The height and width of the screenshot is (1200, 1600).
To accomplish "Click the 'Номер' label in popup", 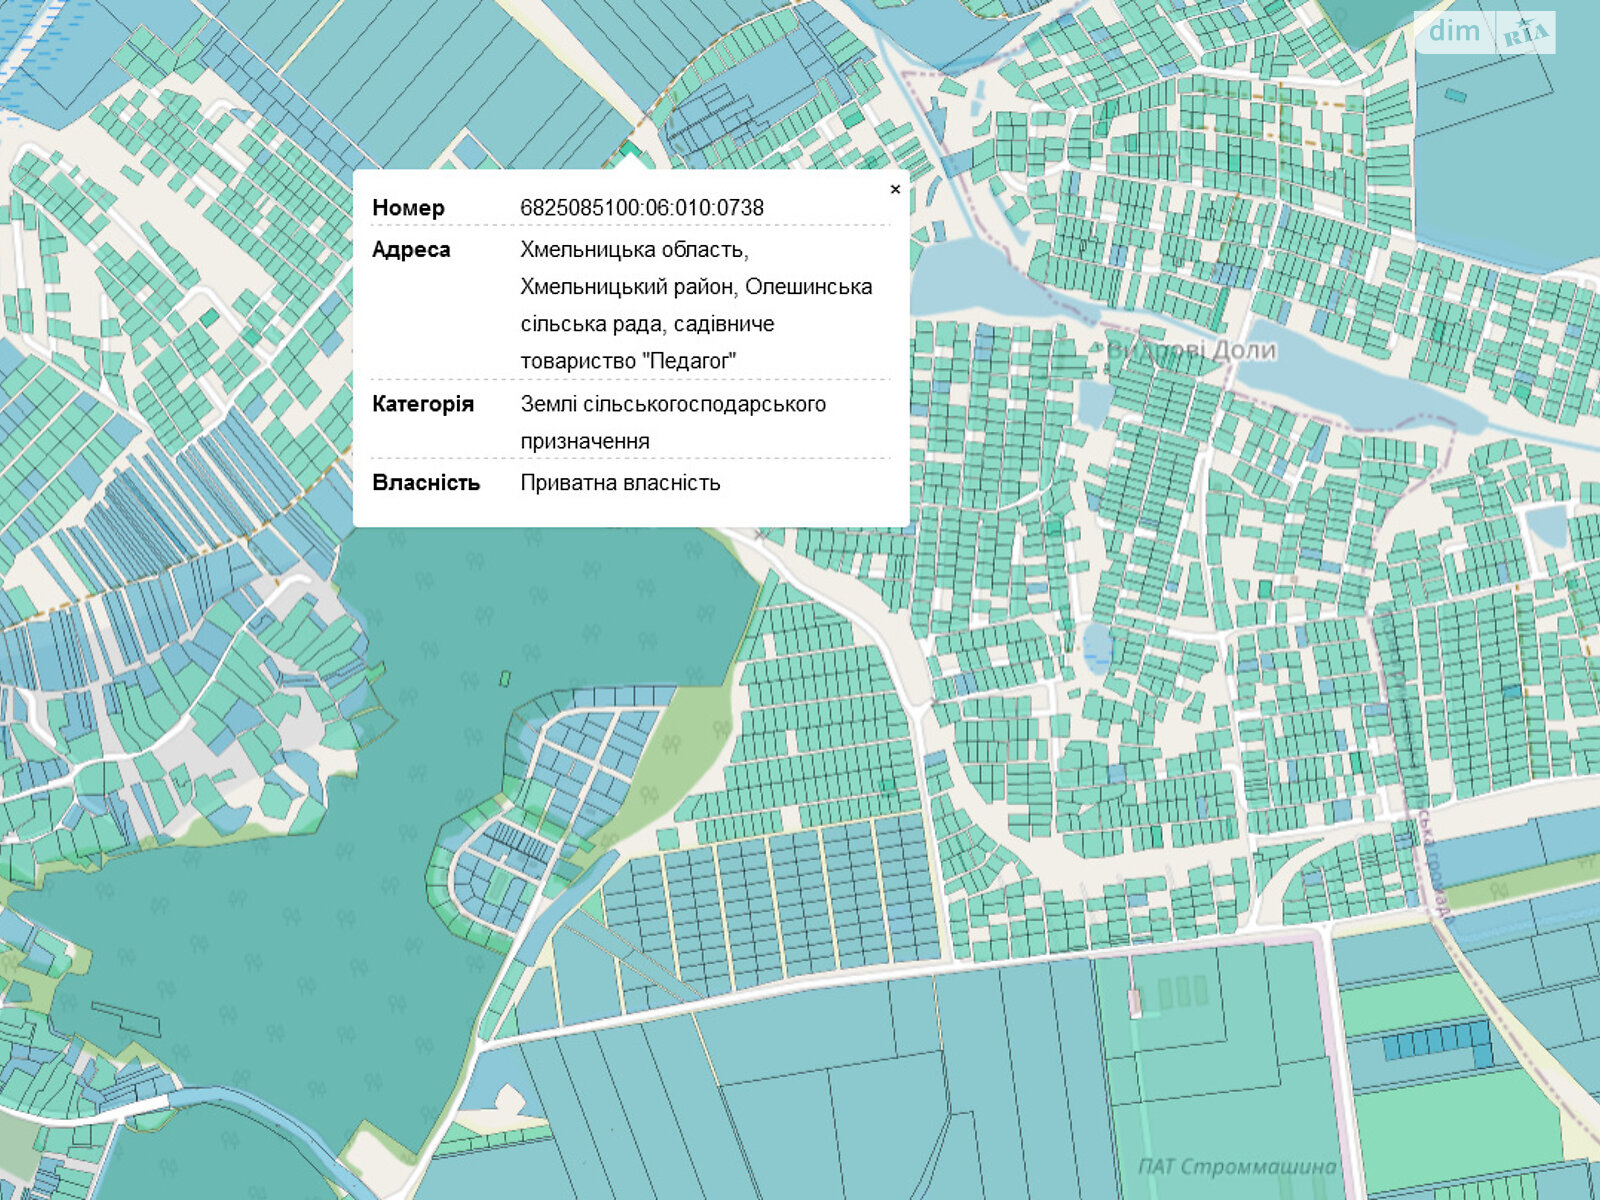I will 408,208.
